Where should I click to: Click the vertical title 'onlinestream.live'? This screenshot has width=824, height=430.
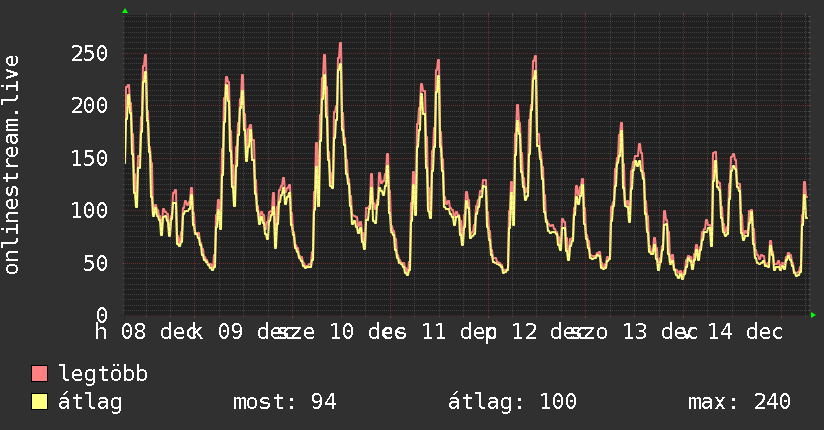[x=11, y=165]
